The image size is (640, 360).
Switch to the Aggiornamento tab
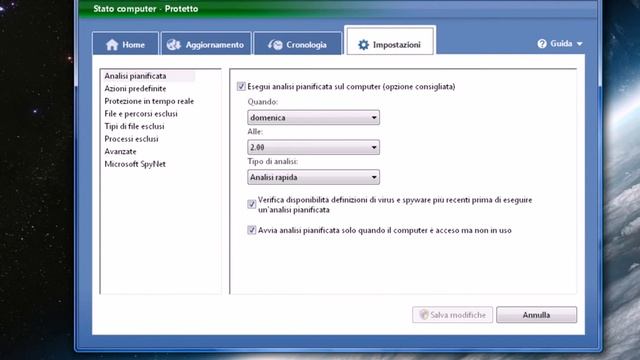pos(206,43)
